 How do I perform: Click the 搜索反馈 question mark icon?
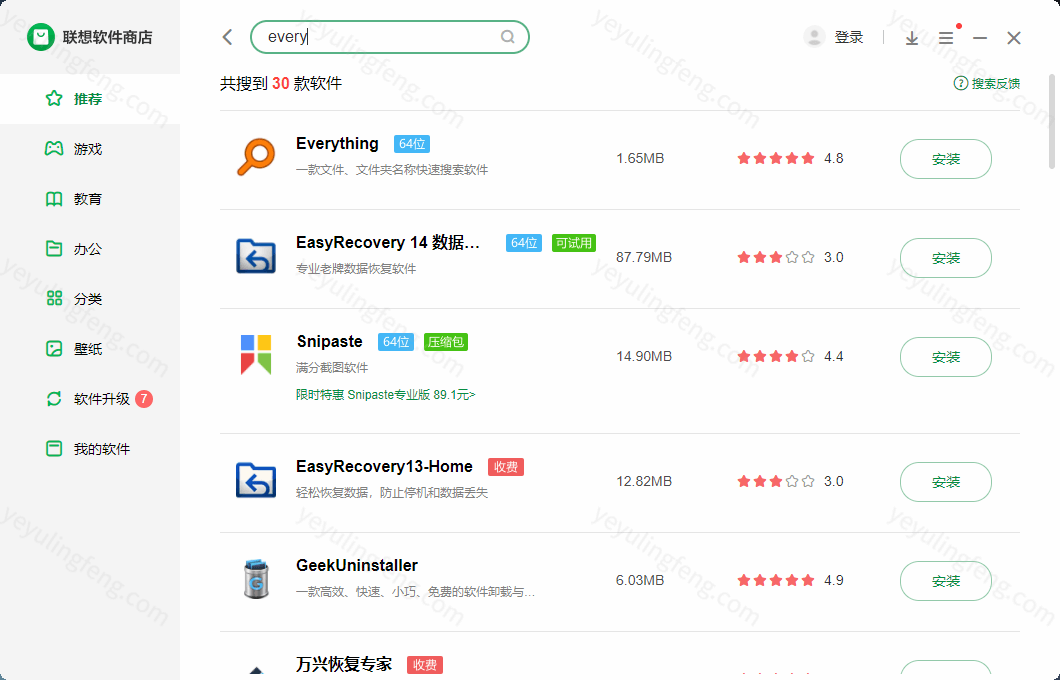[x=961, y=83]
